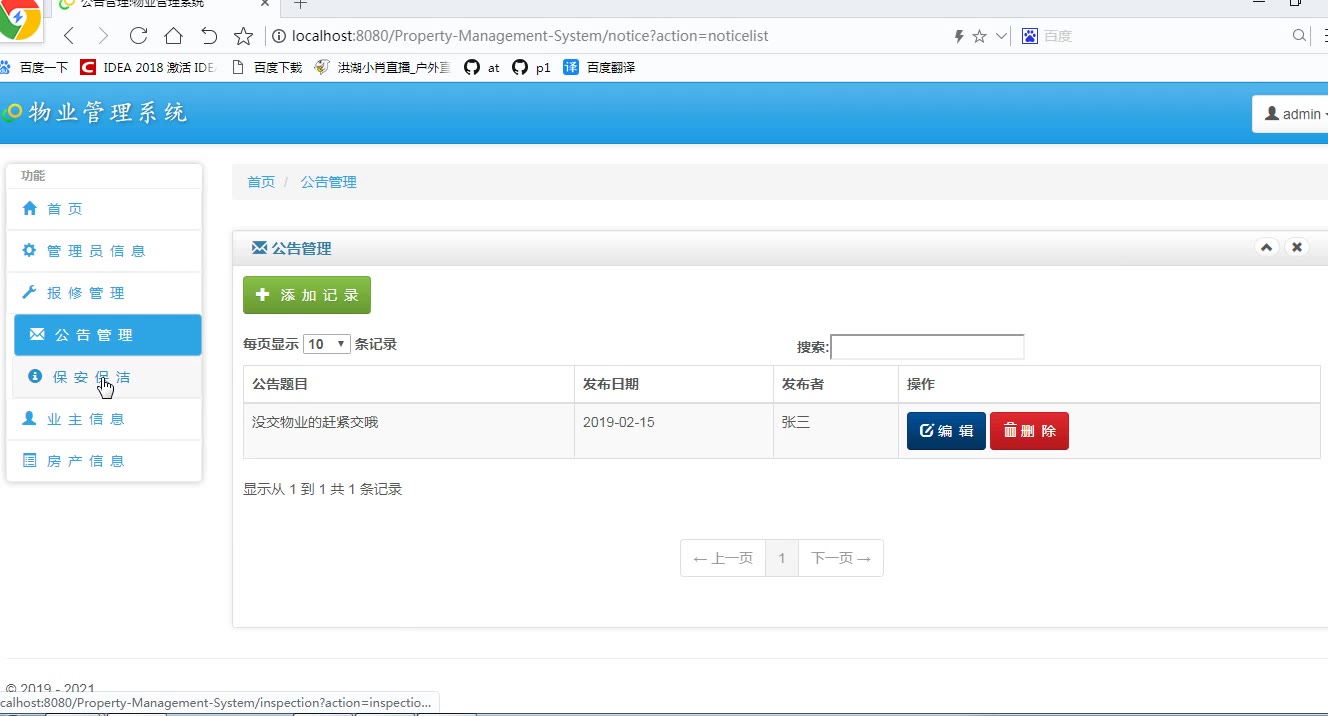Collapse the 公告管理 panel with chevron
The width and height of the screenshot is (1328, 716).
[1267, 247]
